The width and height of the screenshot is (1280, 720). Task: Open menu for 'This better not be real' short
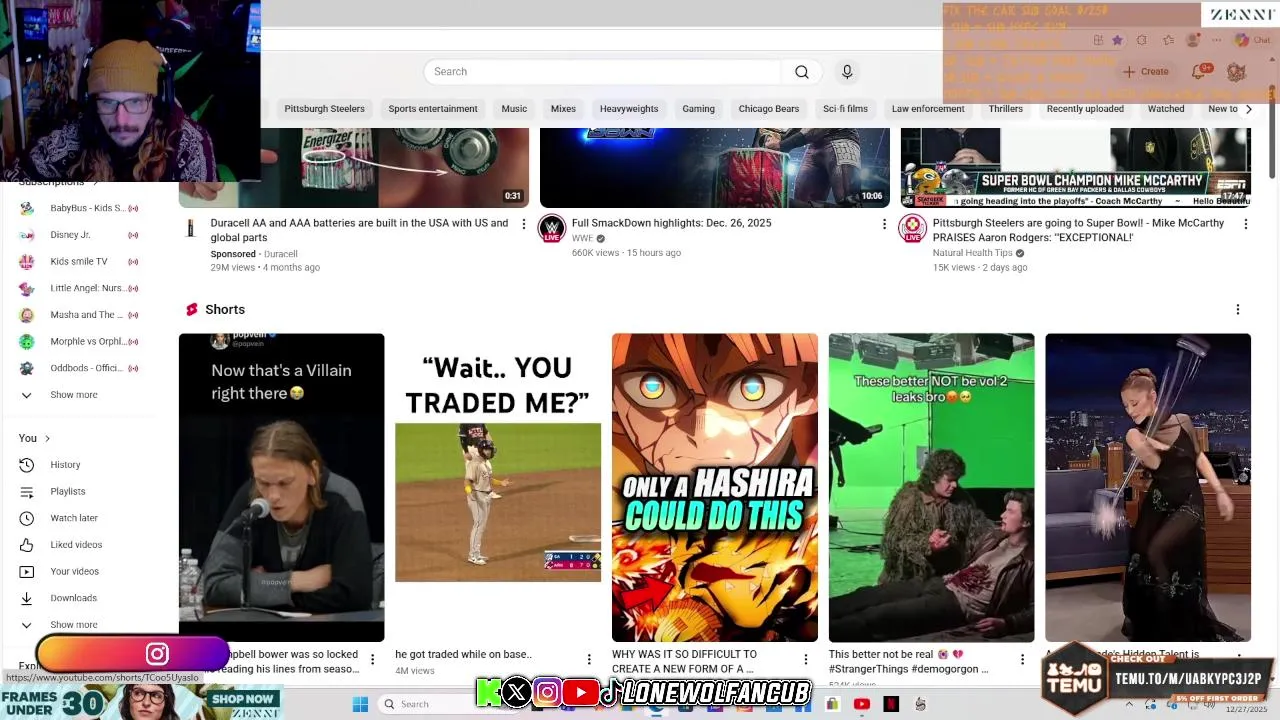coord(1022,659)
